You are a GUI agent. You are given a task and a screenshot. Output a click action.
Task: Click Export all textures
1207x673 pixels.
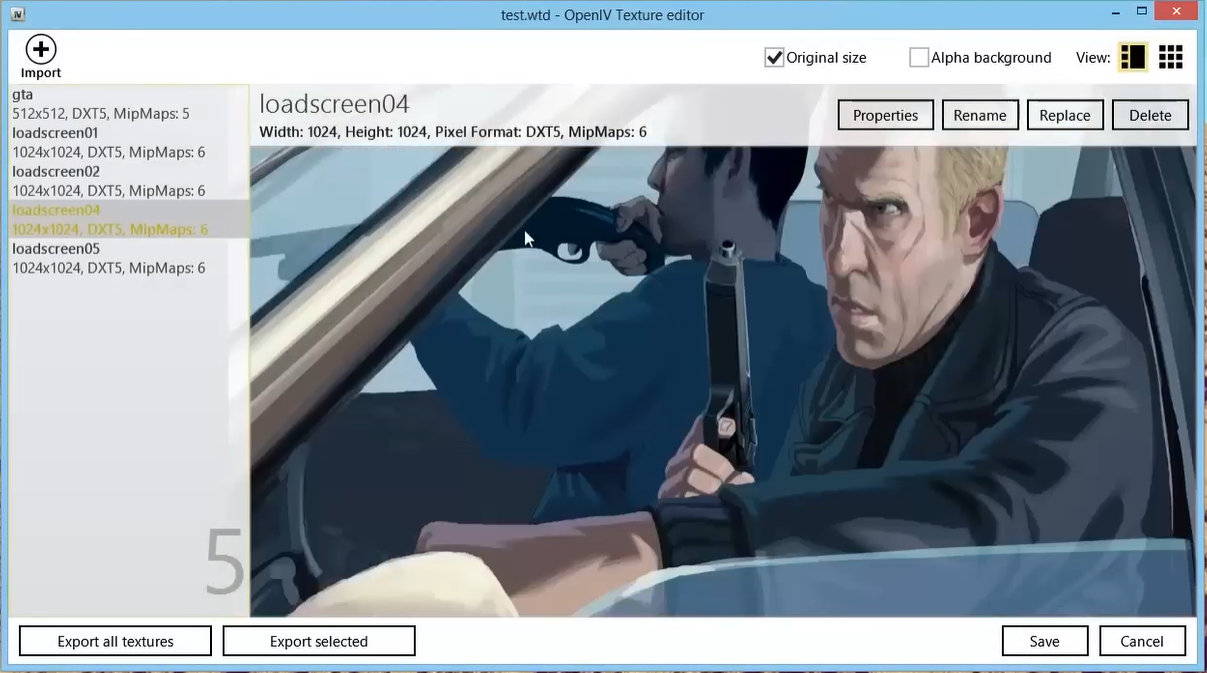click(x=115, y=641)
